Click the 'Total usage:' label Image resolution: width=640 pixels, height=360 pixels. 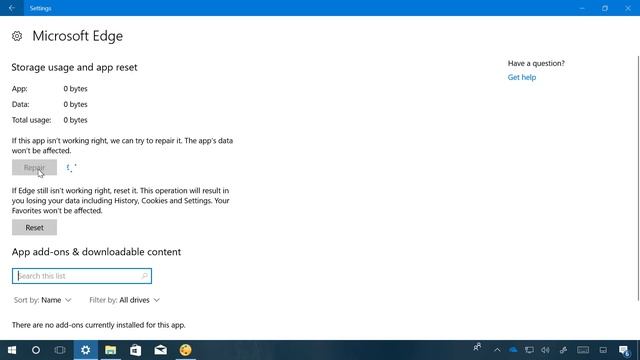click(31, 120)
